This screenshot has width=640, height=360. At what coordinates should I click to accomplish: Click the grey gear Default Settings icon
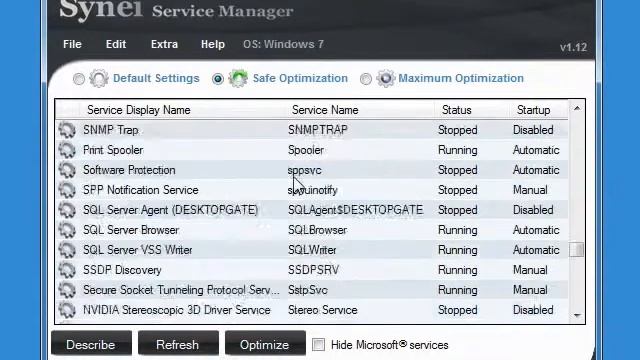(99, 78)
